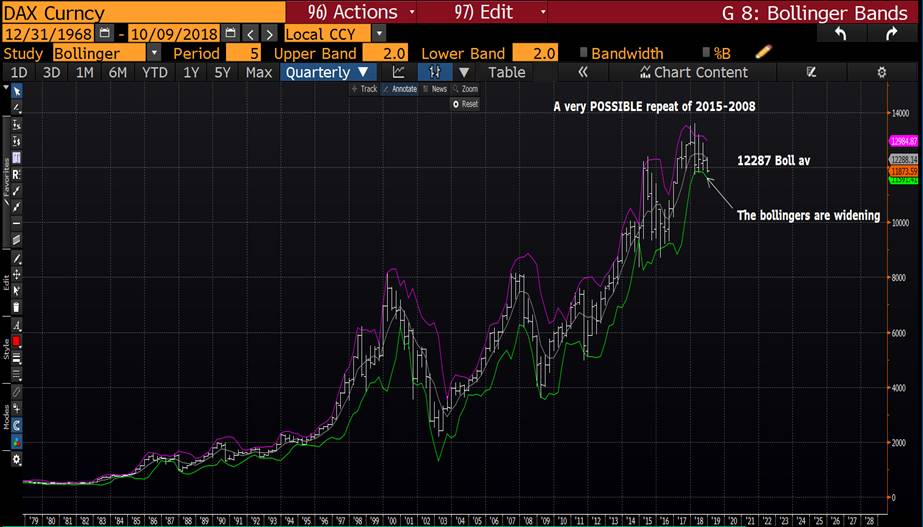Click the start date 12/31/1968 field
This screenshot has height=527, width=923.
(48, 34)
